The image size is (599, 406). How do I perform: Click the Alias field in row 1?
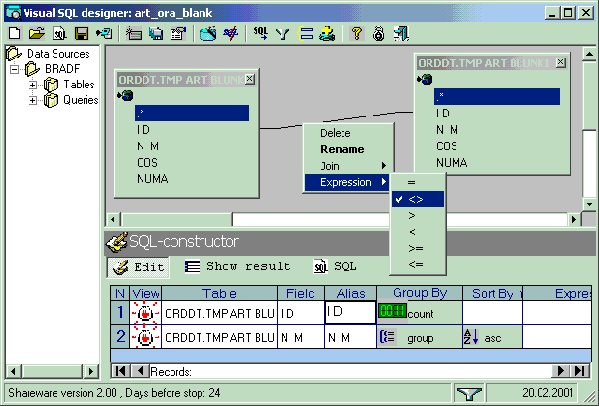(x=350, y=312)
